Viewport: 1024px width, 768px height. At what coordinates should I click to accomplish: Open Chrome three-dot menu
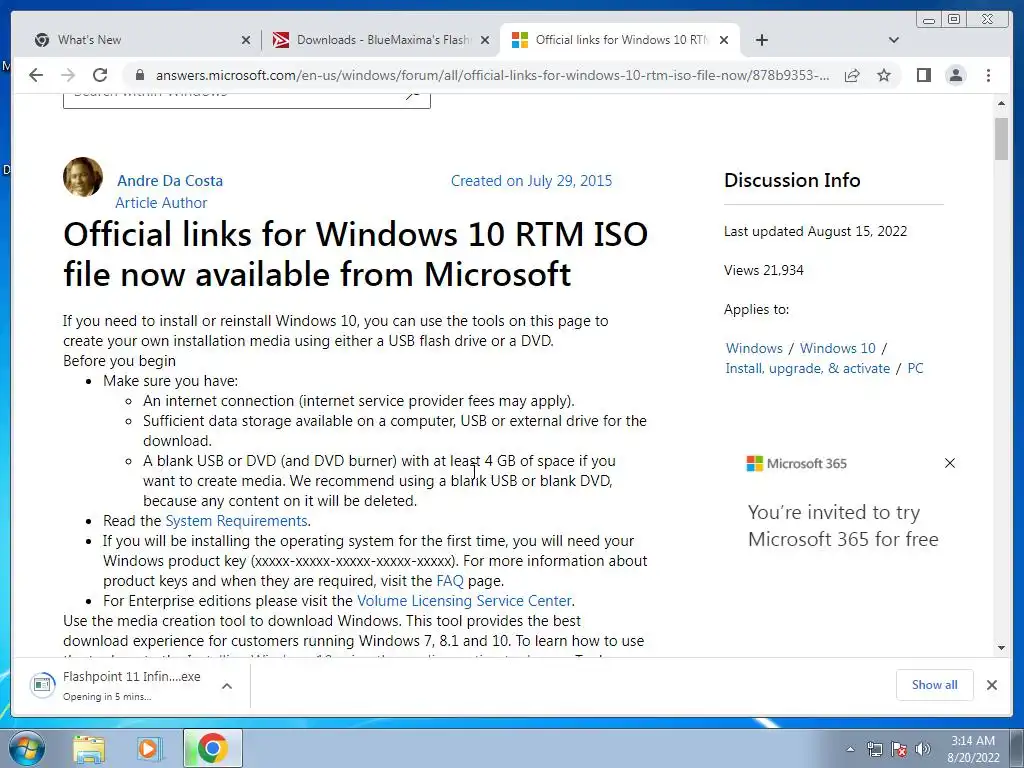point(988,75)
